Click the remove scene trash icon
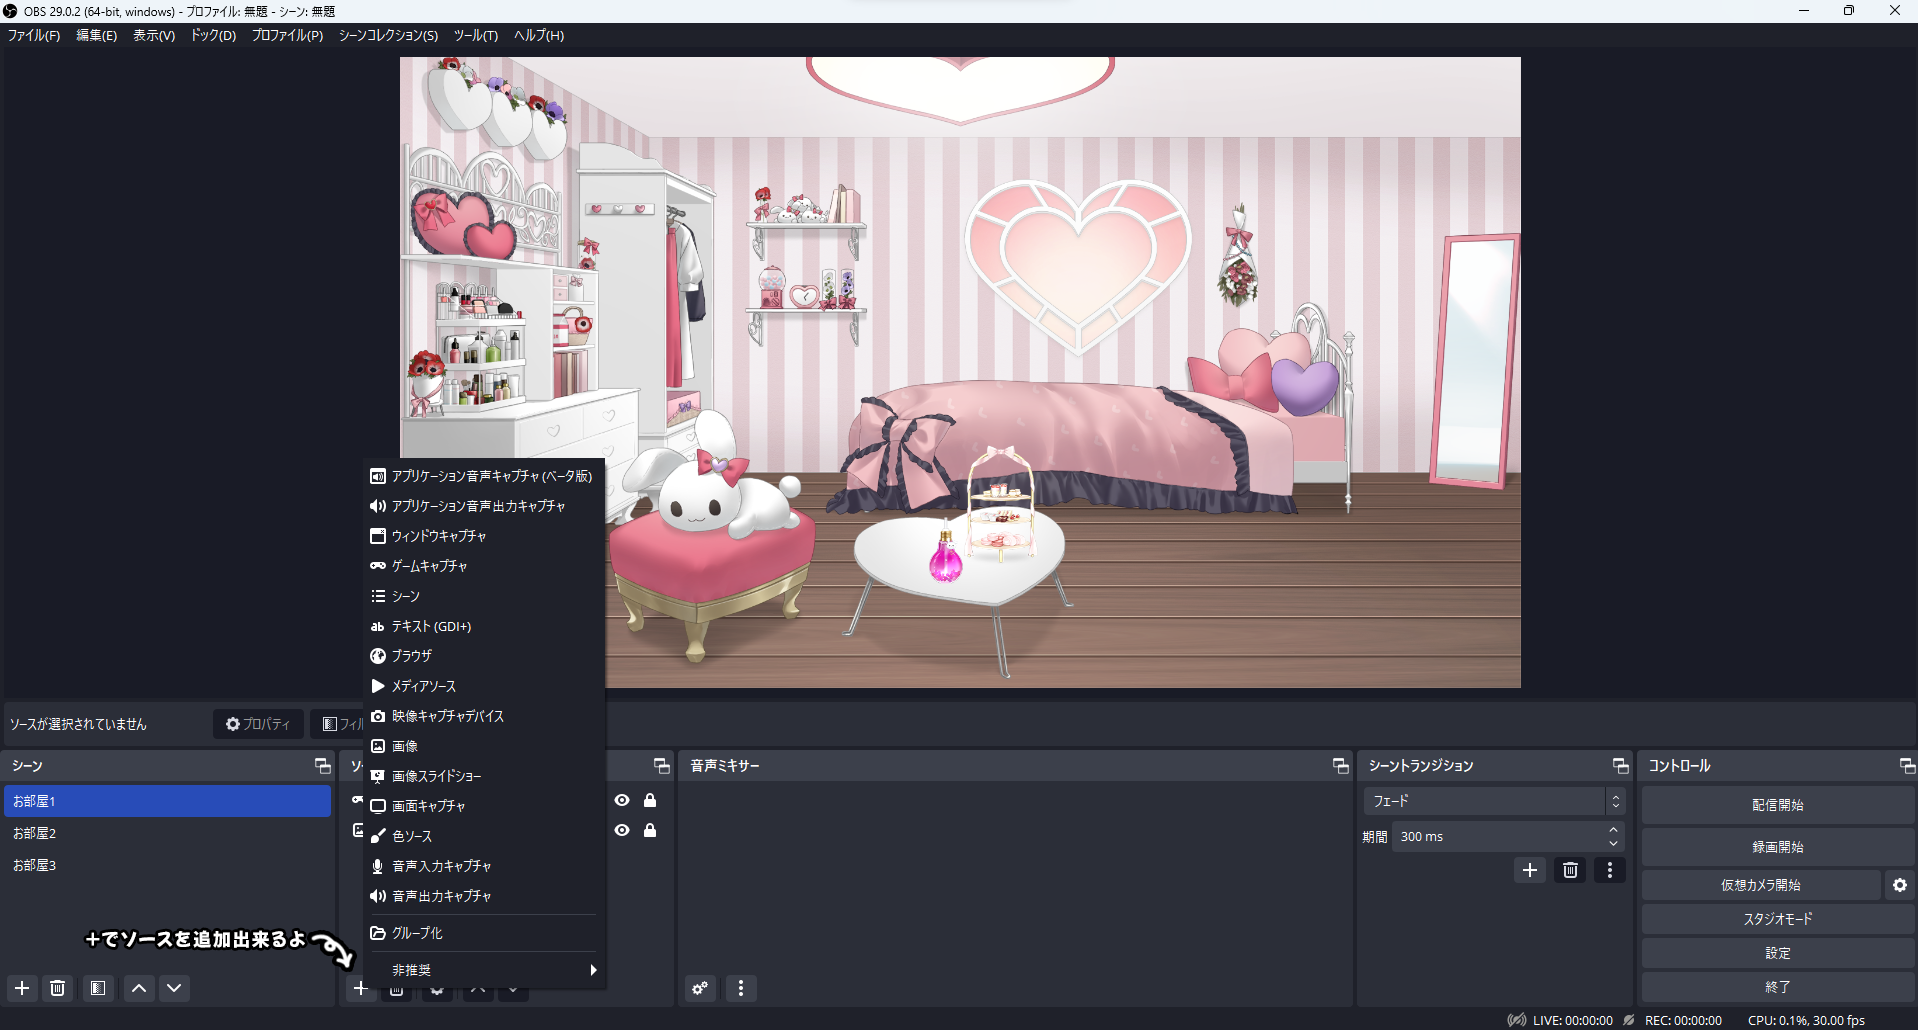 click(58, 988)
